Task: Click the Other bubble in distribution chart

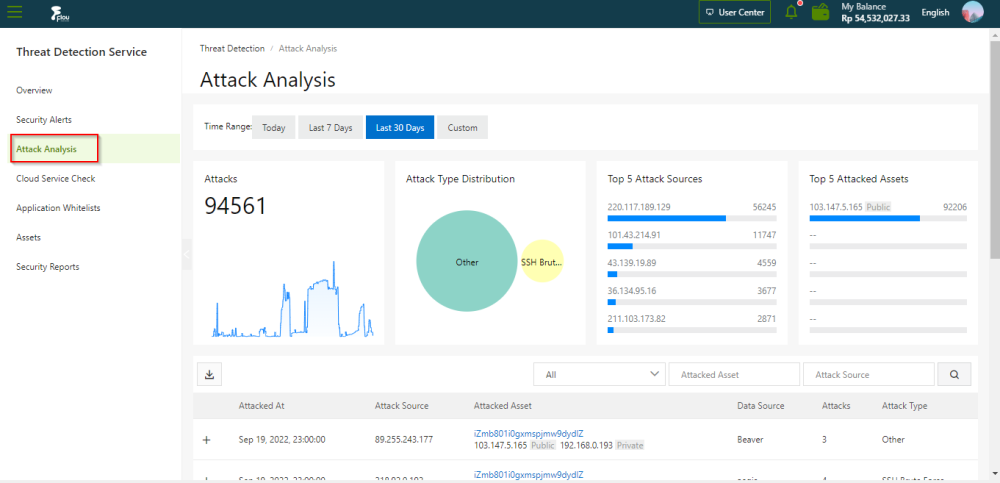Action: point(467,262)
